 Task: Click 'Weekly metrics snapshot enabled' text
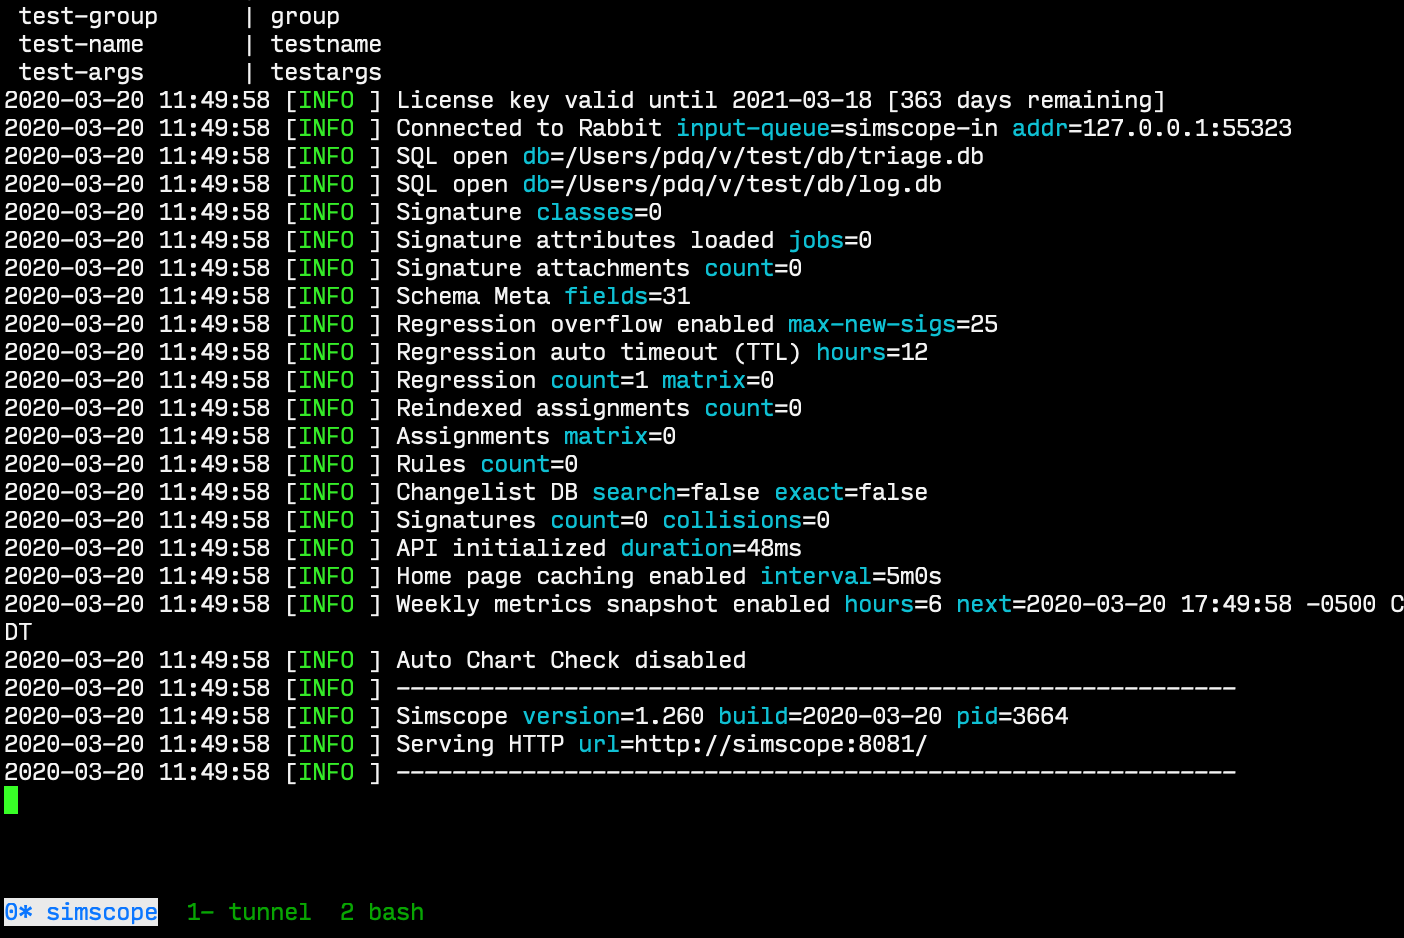[x=613, y=604]
